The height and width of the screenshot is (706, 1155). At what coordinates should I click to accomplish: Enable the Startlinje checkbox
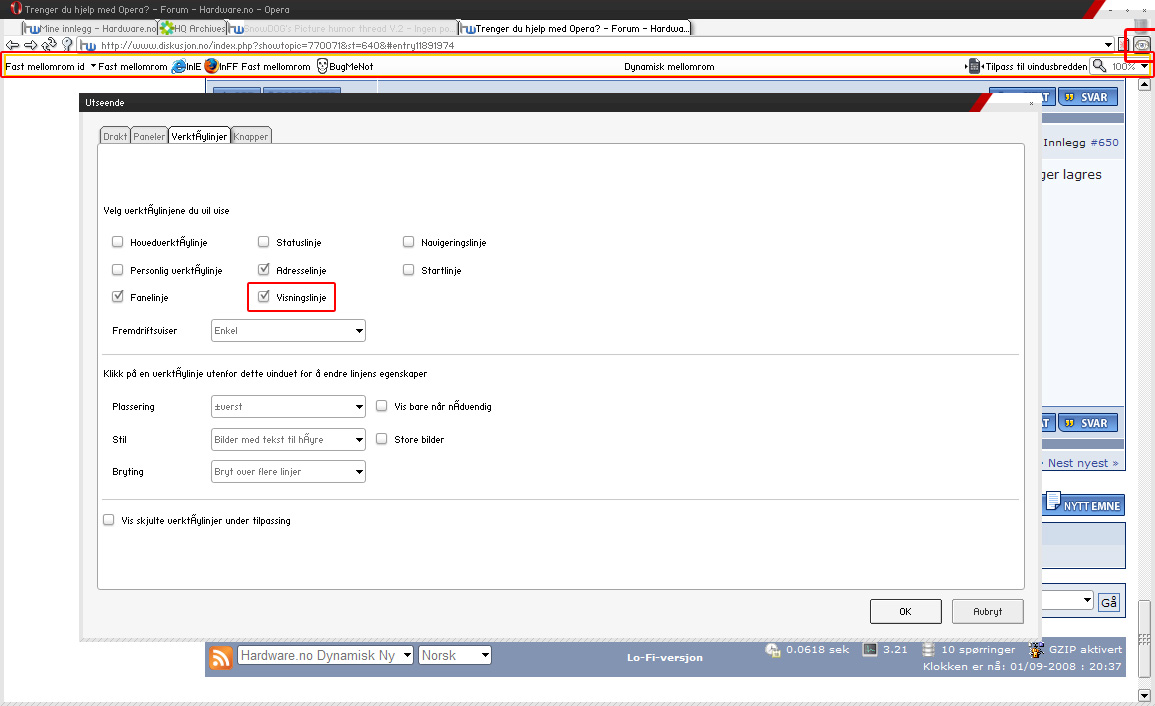(408, 270)
